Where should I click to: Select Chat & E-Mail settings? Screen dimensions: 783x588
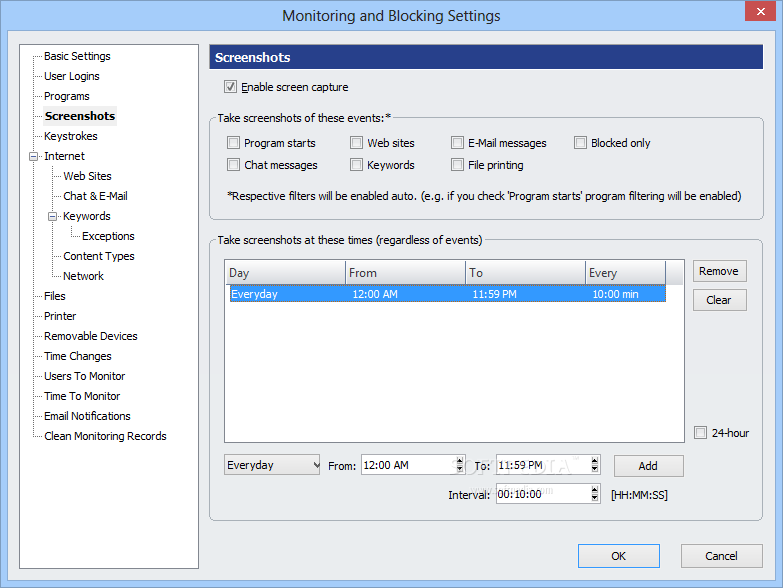tap(95, 196)
